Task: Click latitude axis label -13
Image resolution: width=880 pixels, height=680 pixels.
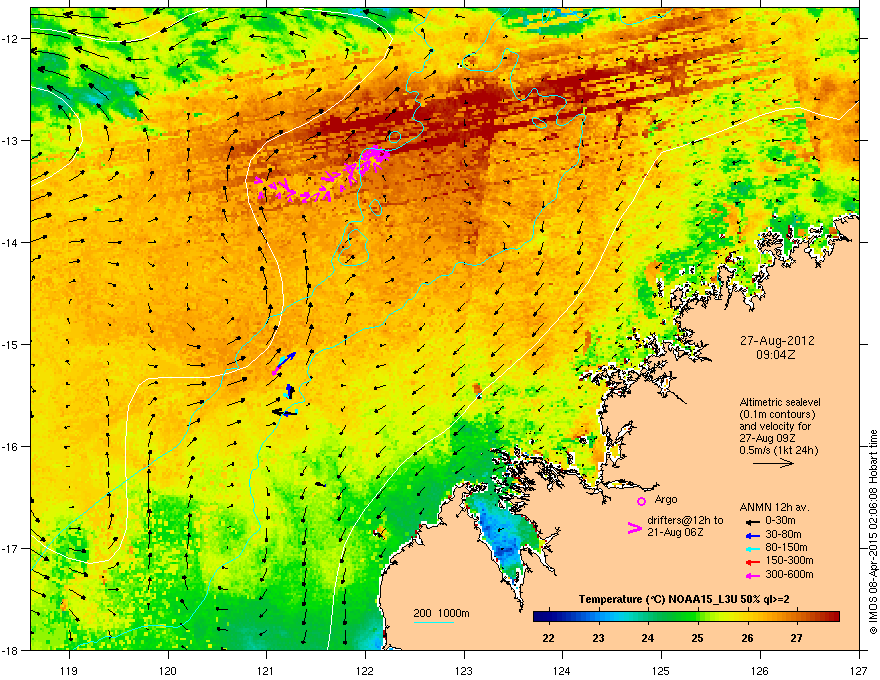Action: [10, 140]
